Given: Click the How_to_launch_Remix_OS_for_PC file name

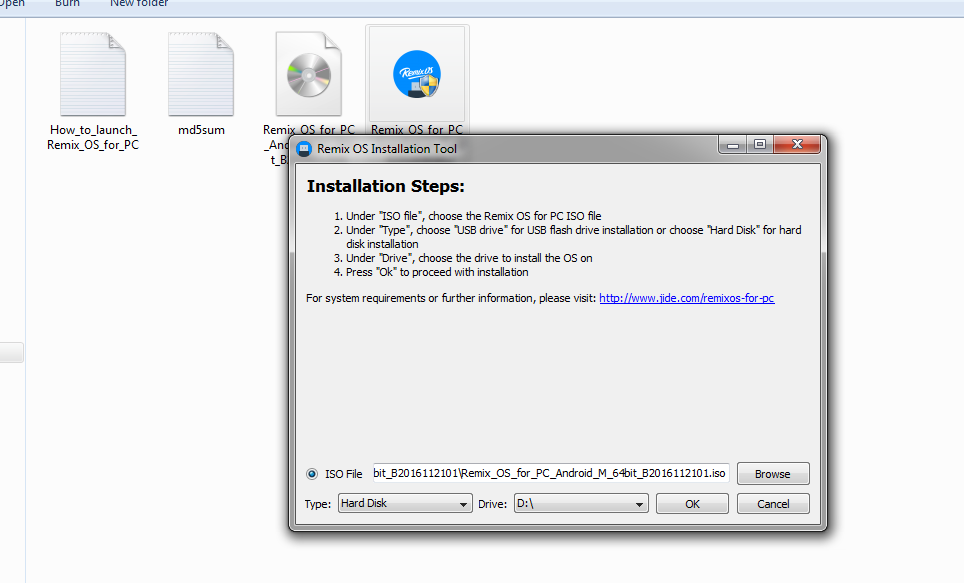Looking at the screenshot, I should pos(93,137).
